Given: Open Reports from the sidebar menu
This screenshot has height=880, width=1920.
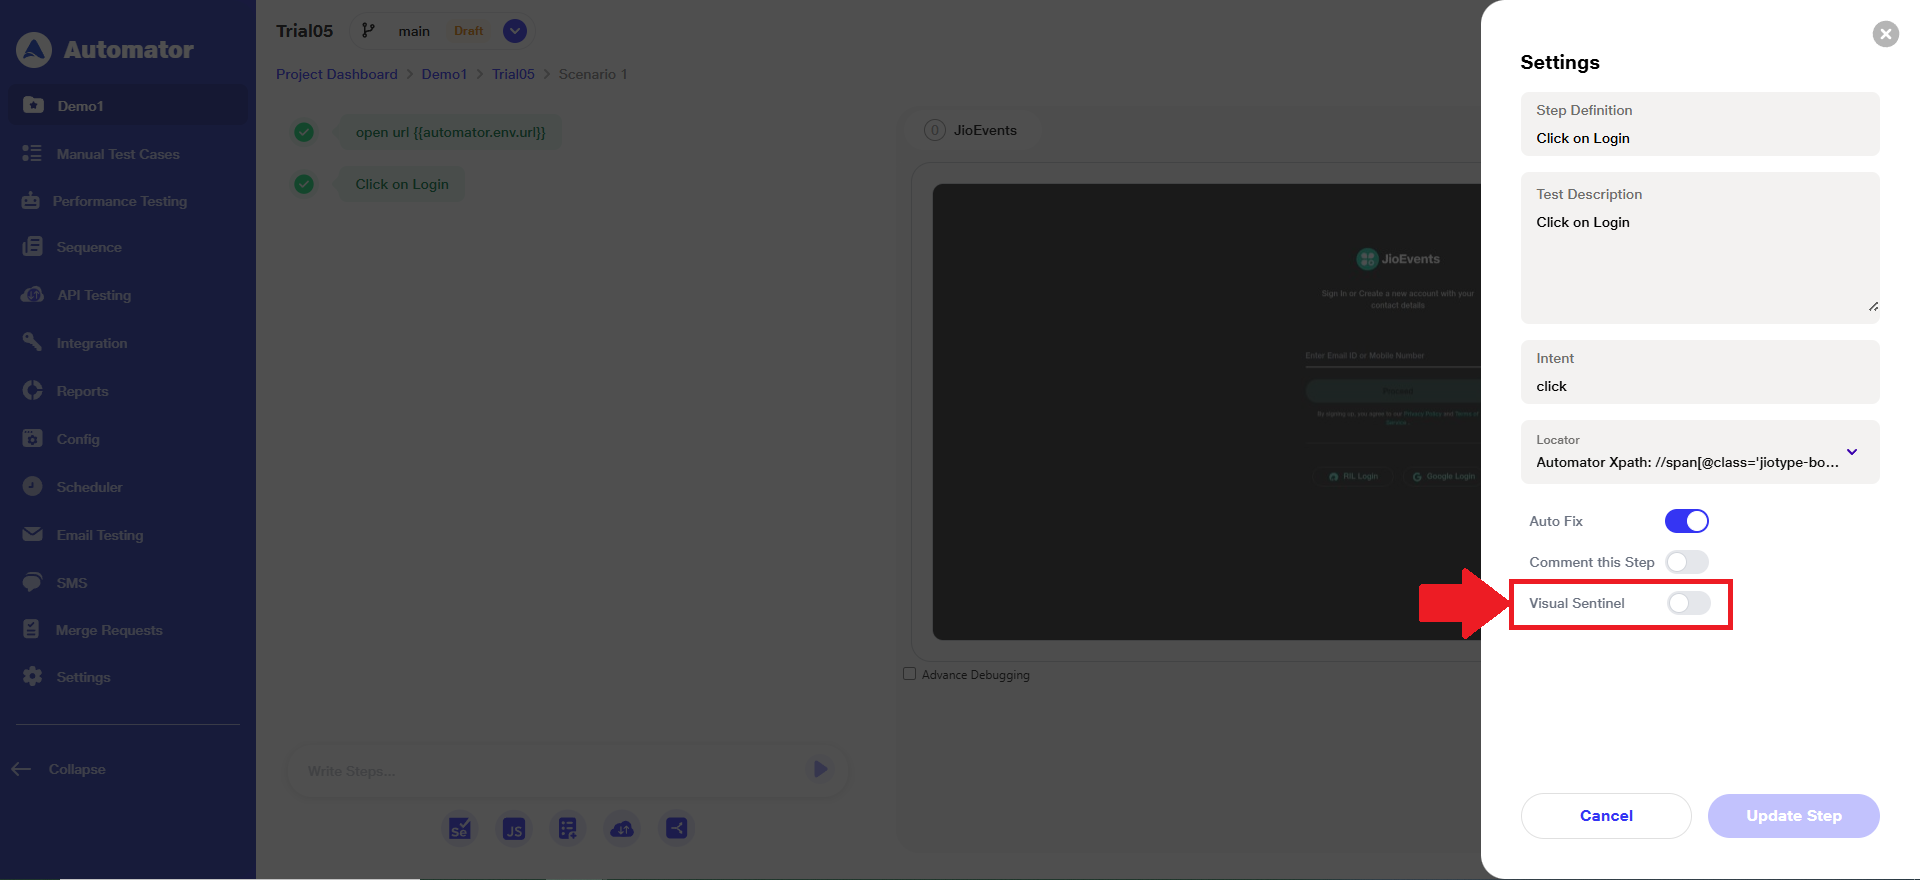Looking at the screenshot, I should [x=82, y=391].
